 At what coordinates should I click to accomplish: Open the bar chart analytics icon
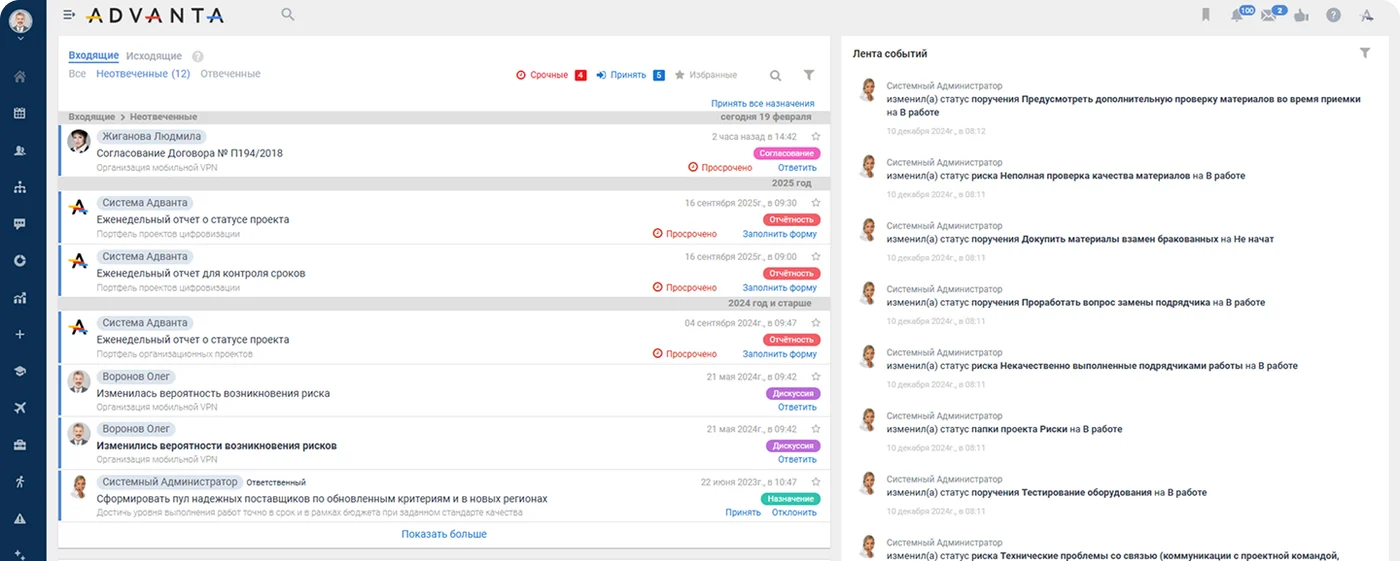click(x=19, y=297)
